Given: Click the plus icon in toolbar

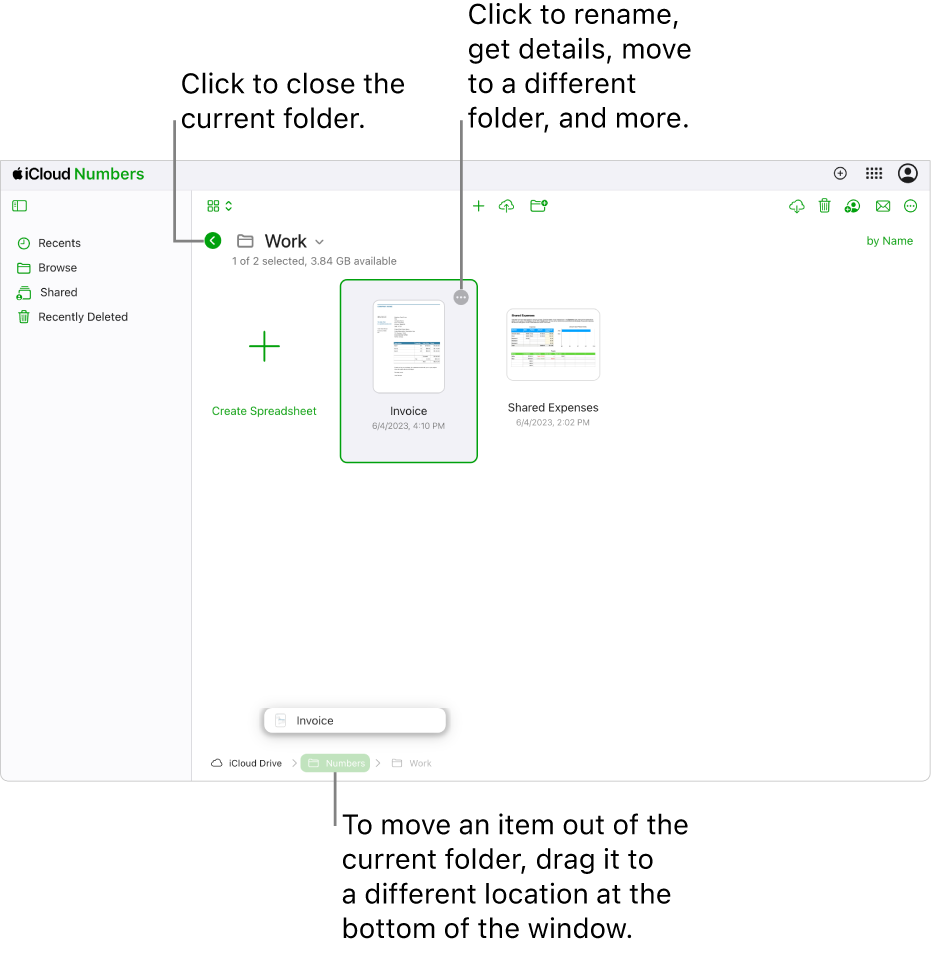Looking at the screenshot, I should point(479,206).
